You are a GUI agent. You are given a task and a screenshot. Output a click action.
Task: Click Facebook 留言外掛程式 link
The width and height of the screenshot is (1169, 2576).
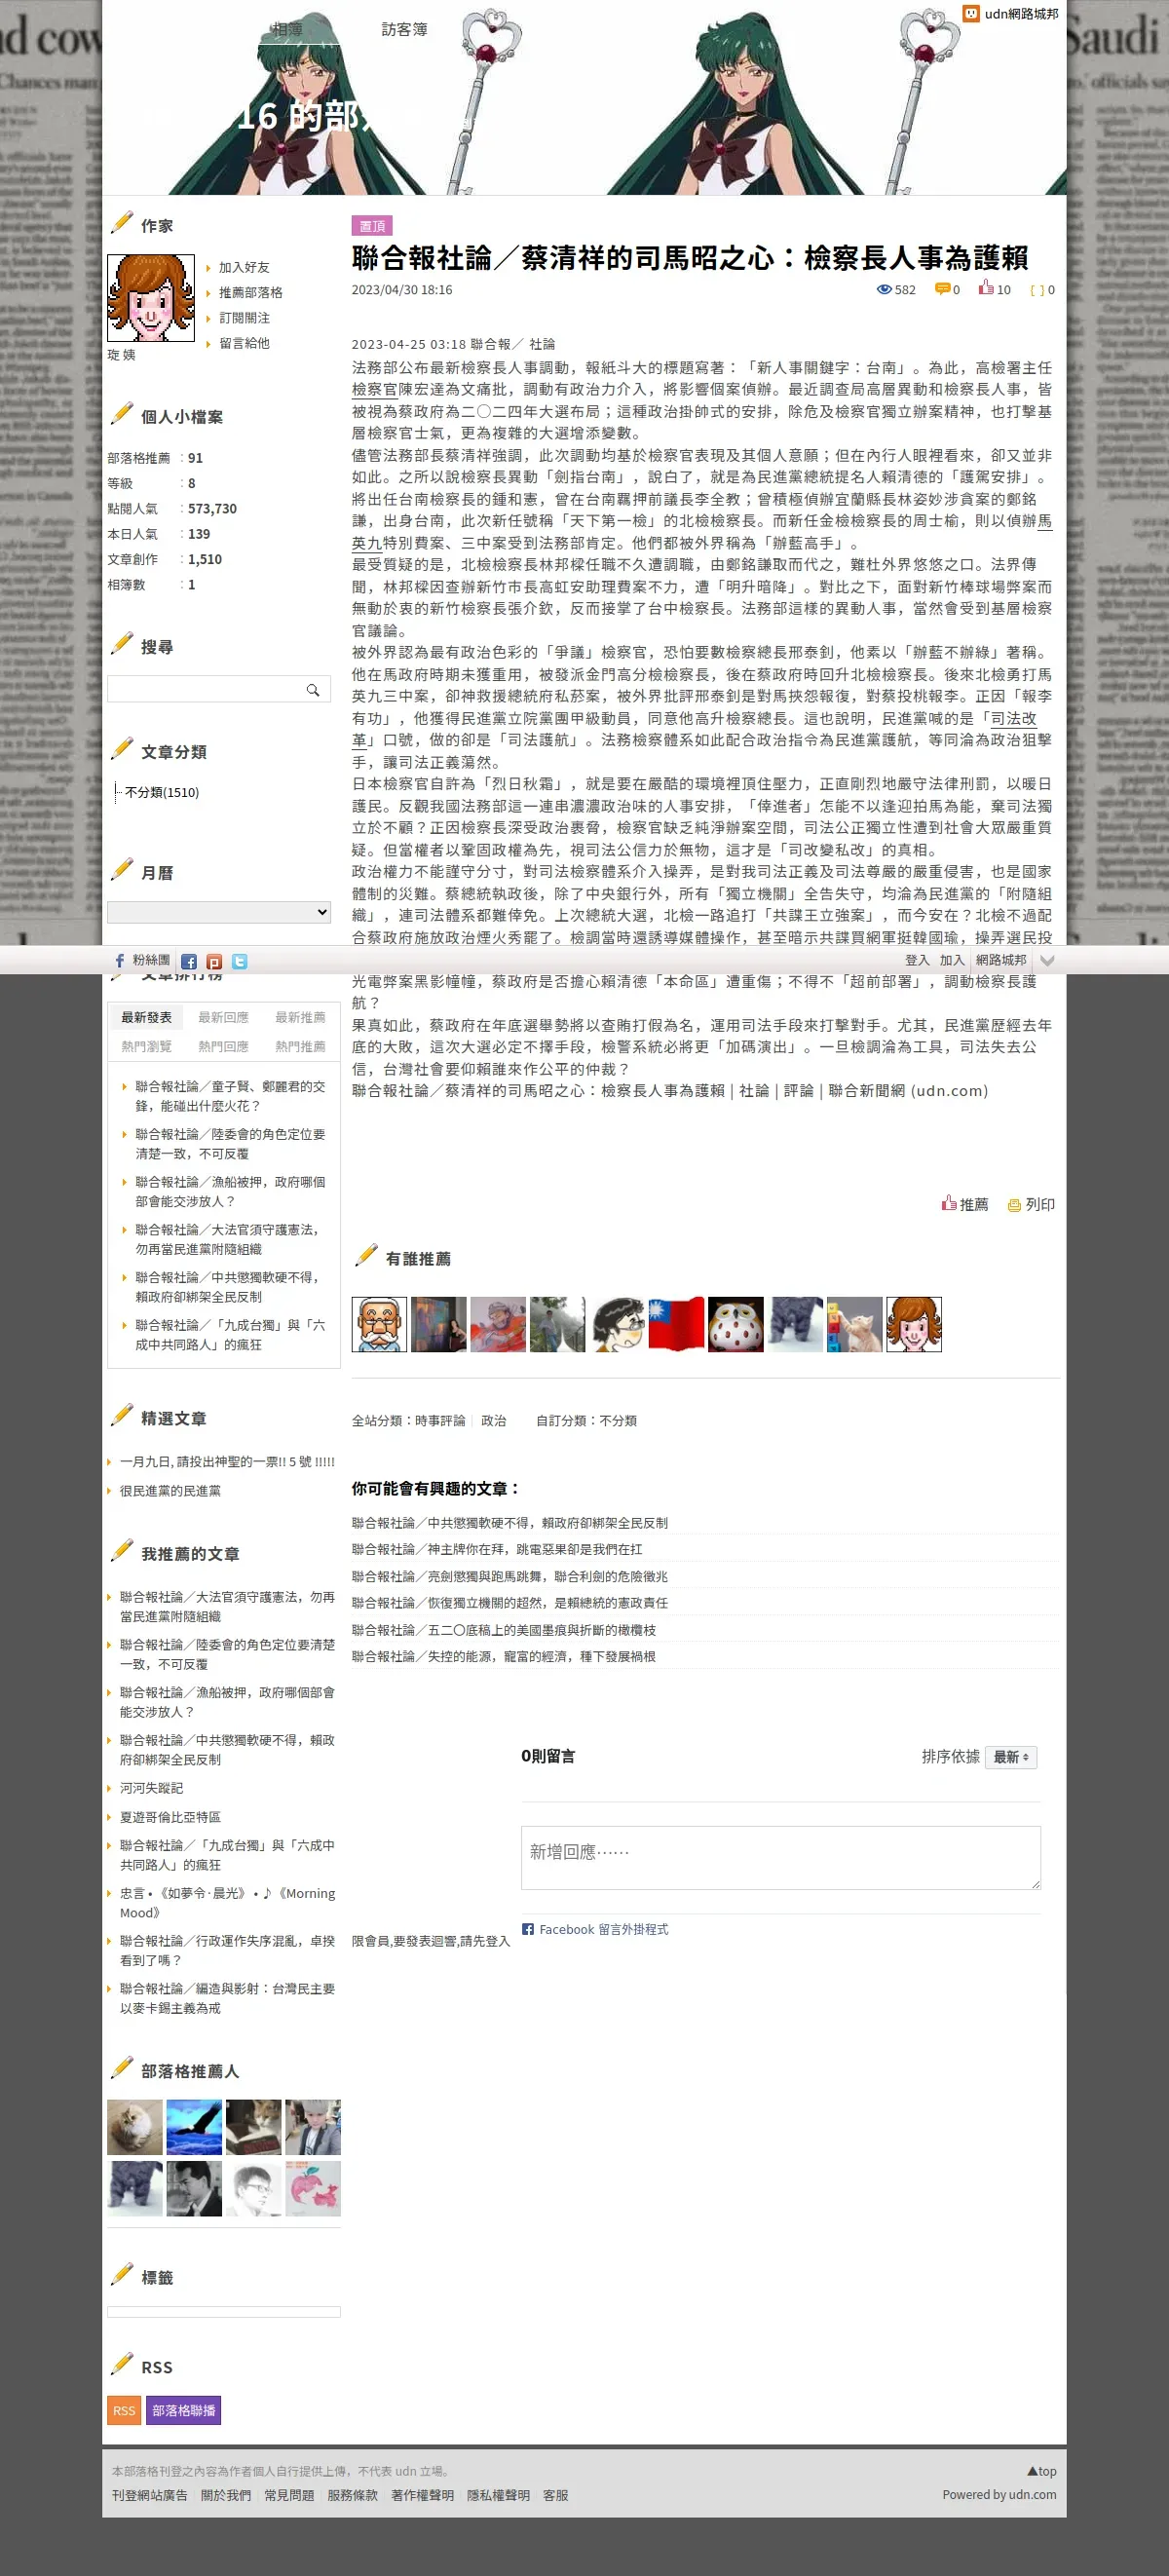pos(603,1929)
